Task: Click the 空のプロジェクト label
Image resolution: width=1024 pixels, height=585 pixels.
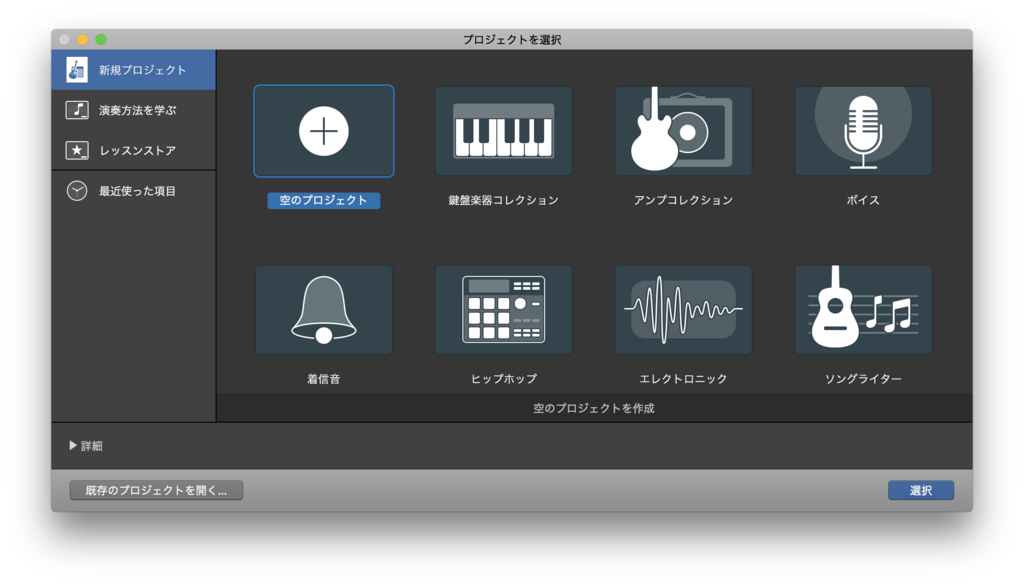Action: [324, 200]
